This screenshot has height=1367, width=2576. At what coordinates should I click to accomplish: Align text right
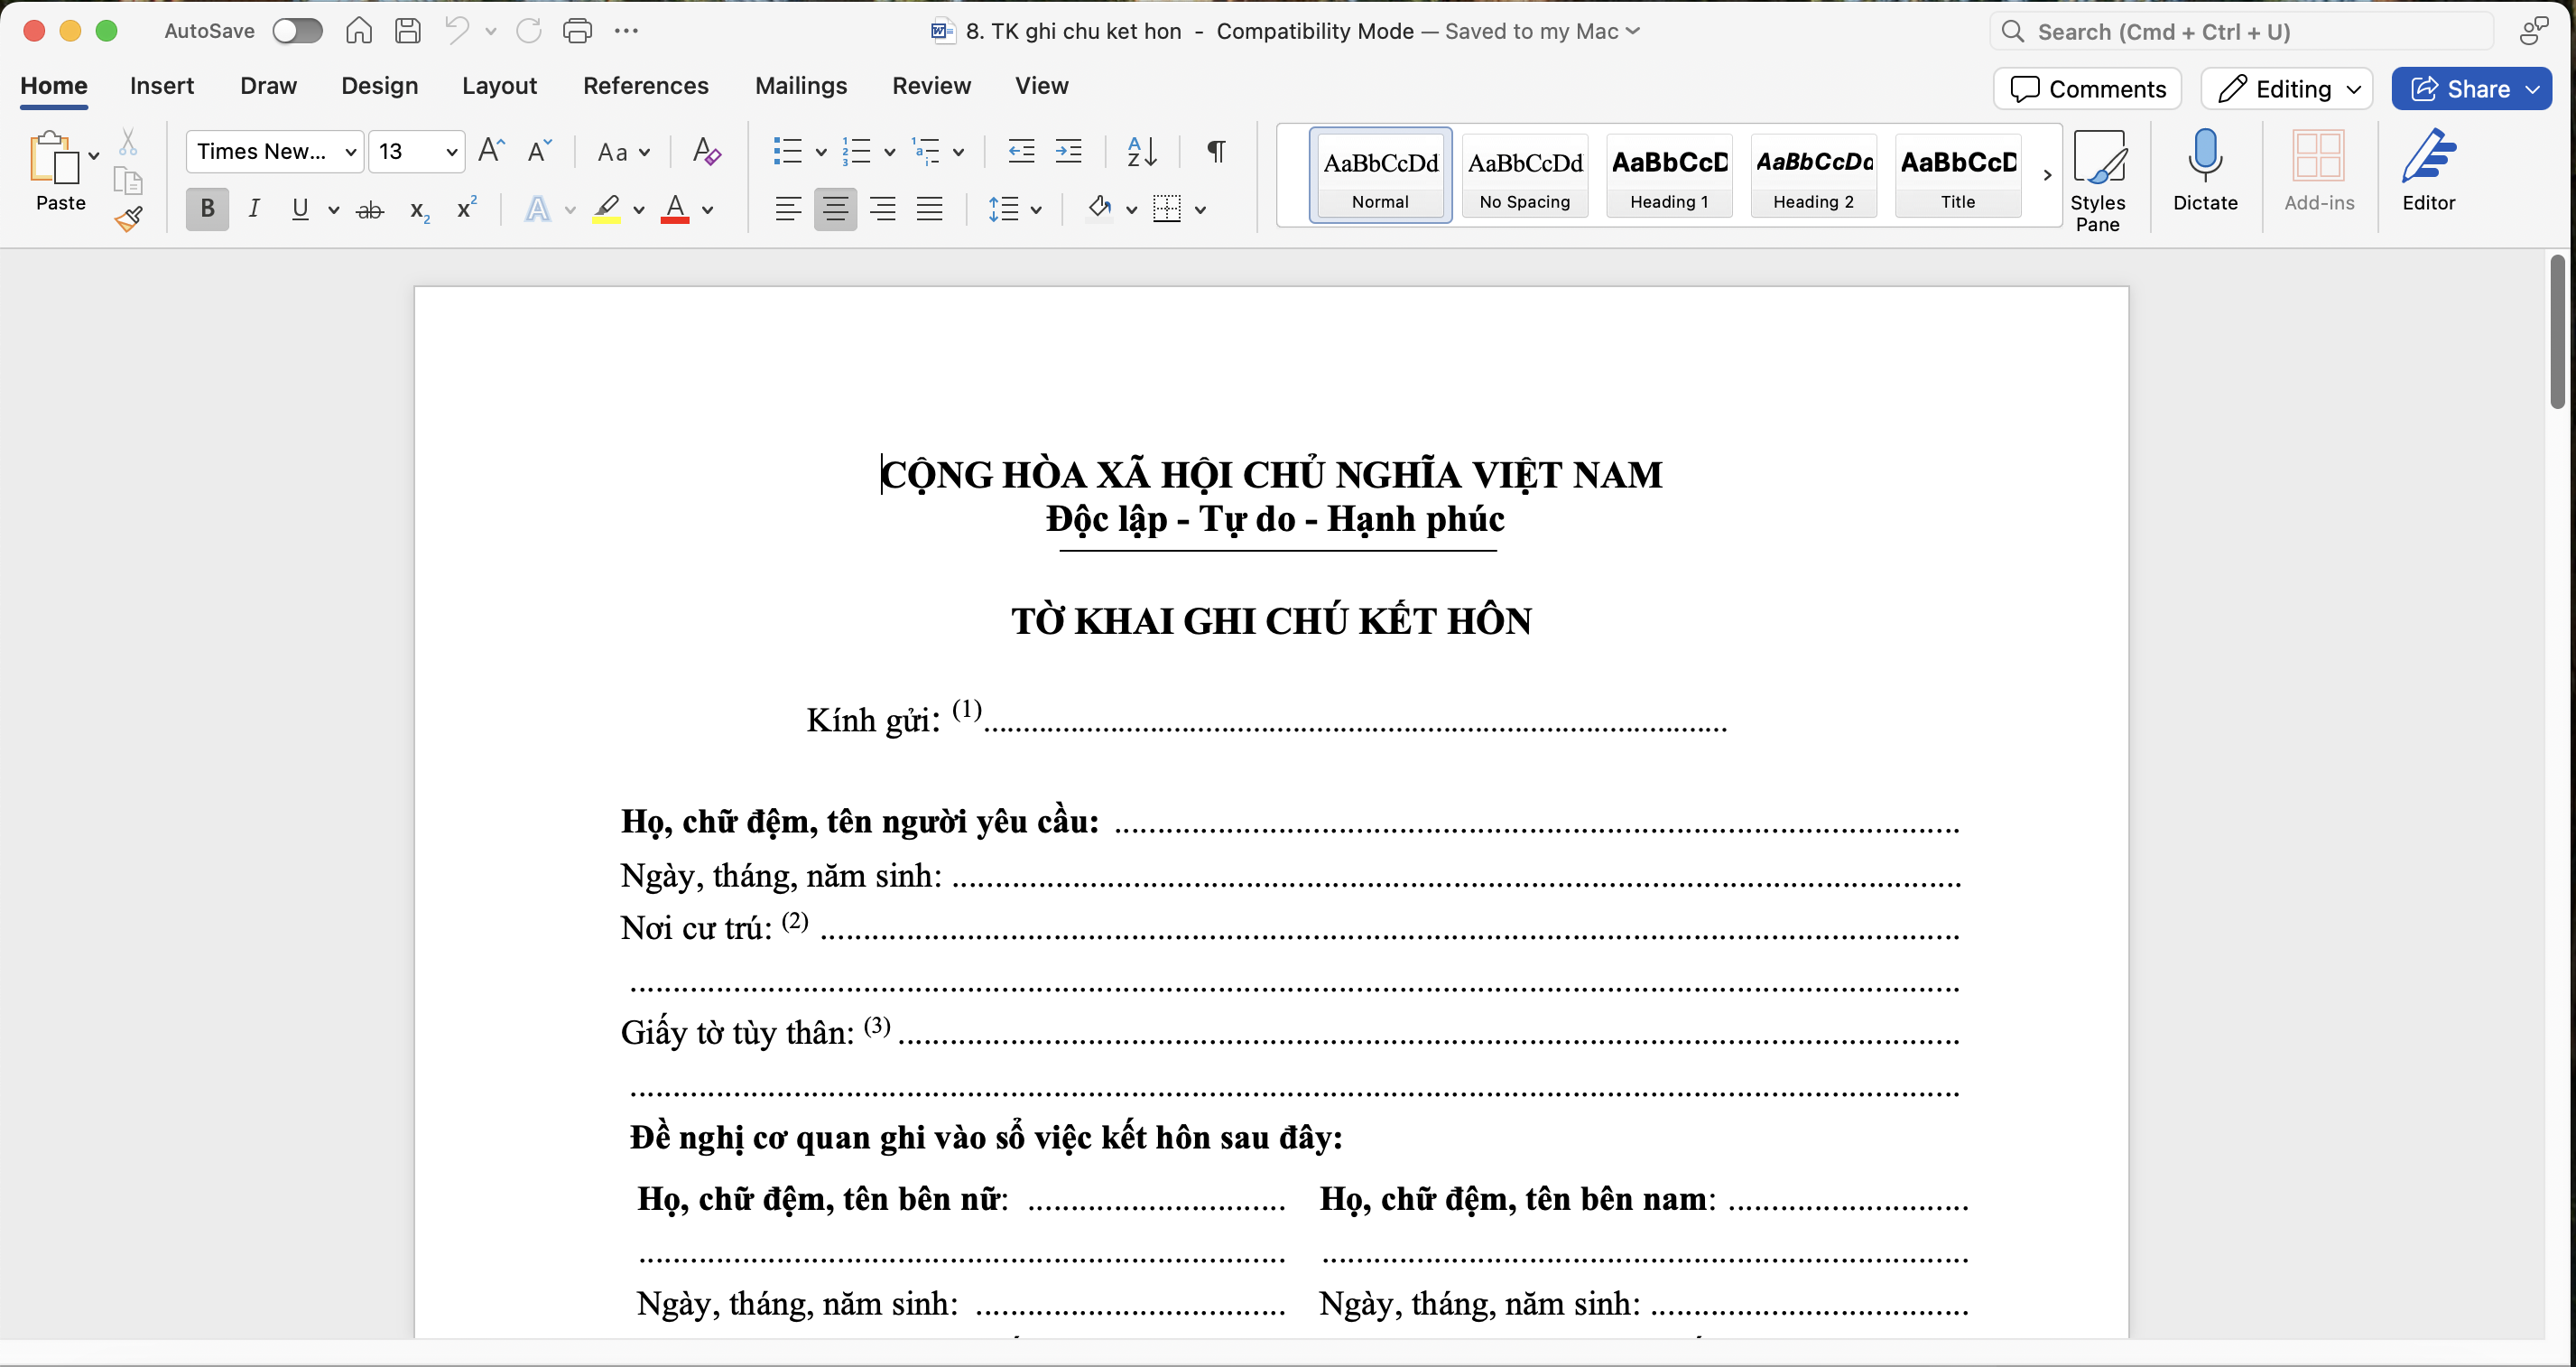pyautogui.click(x=883, y=209)
